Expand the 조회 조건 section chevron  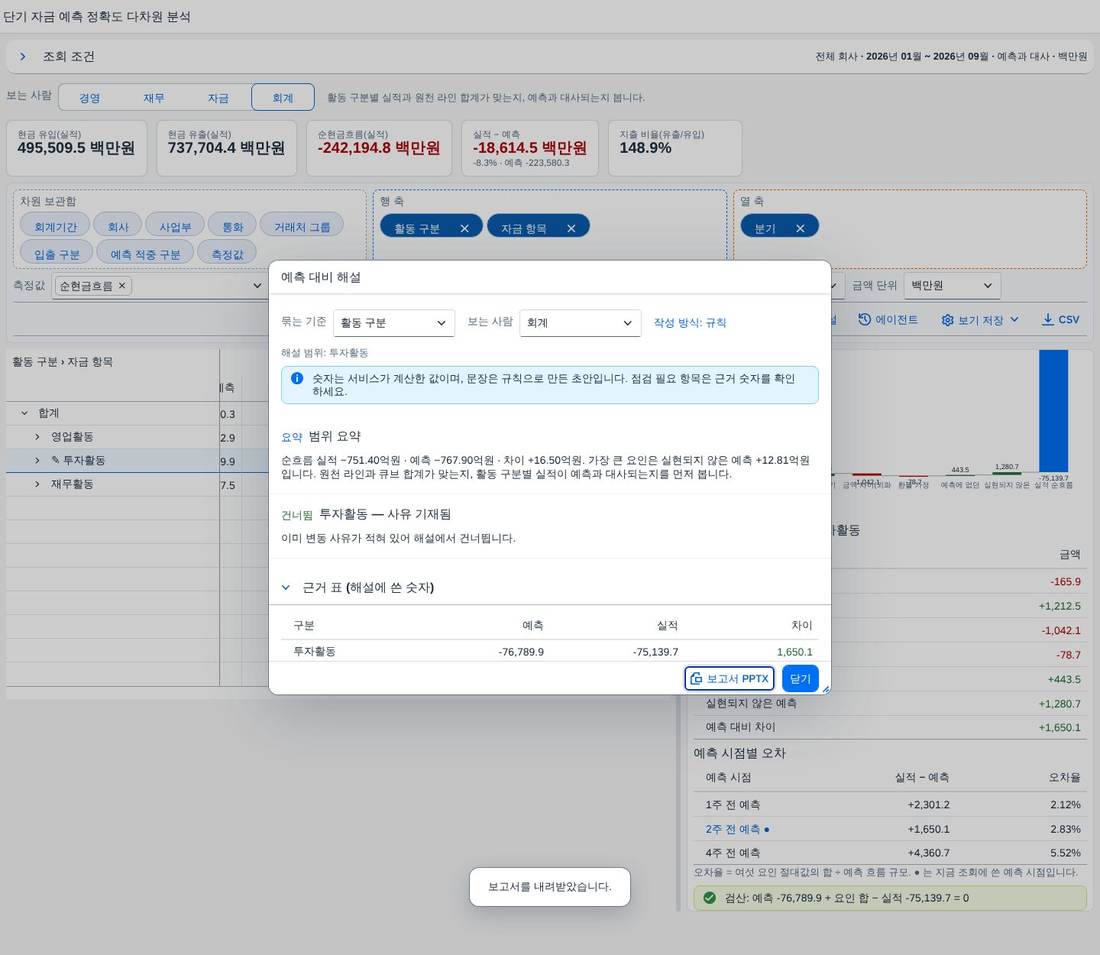point(22,56)
